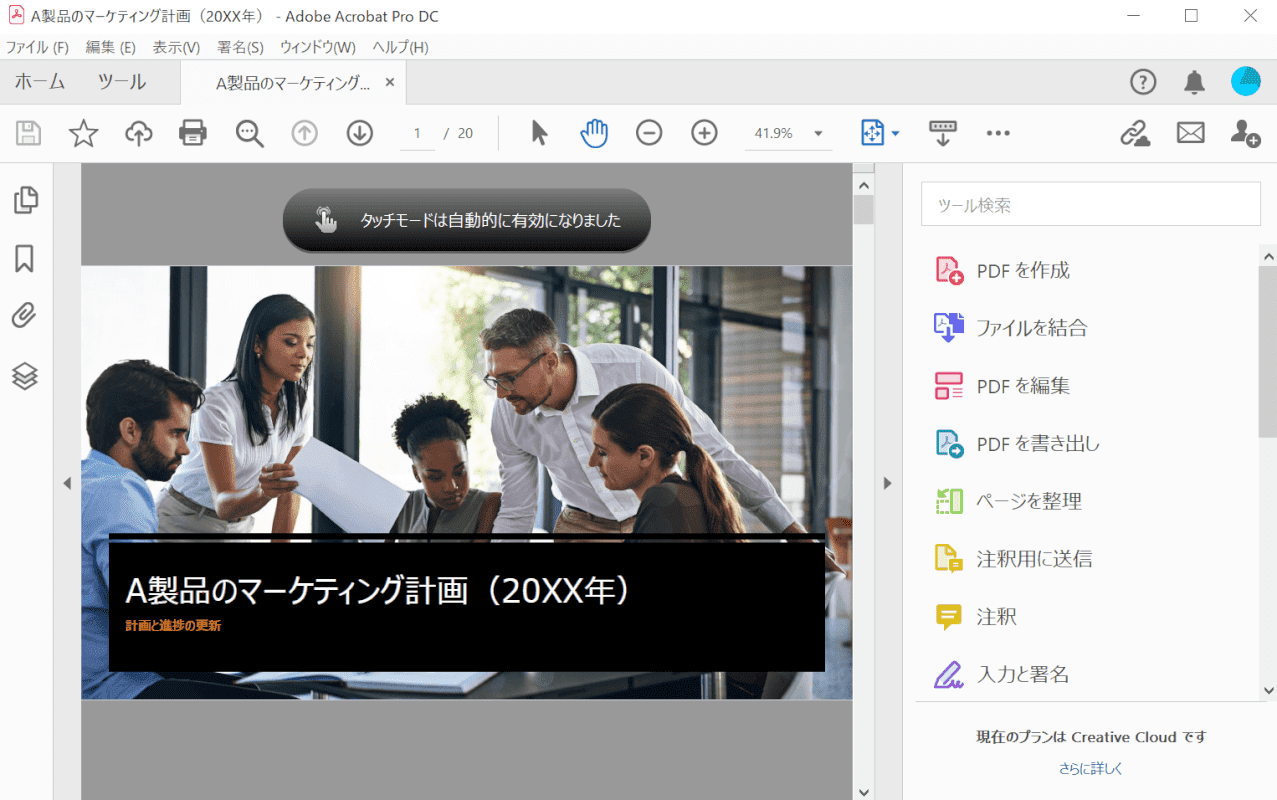Click the Save file icon
Screen dimensions: 1277x800
(x=29, y=133)
